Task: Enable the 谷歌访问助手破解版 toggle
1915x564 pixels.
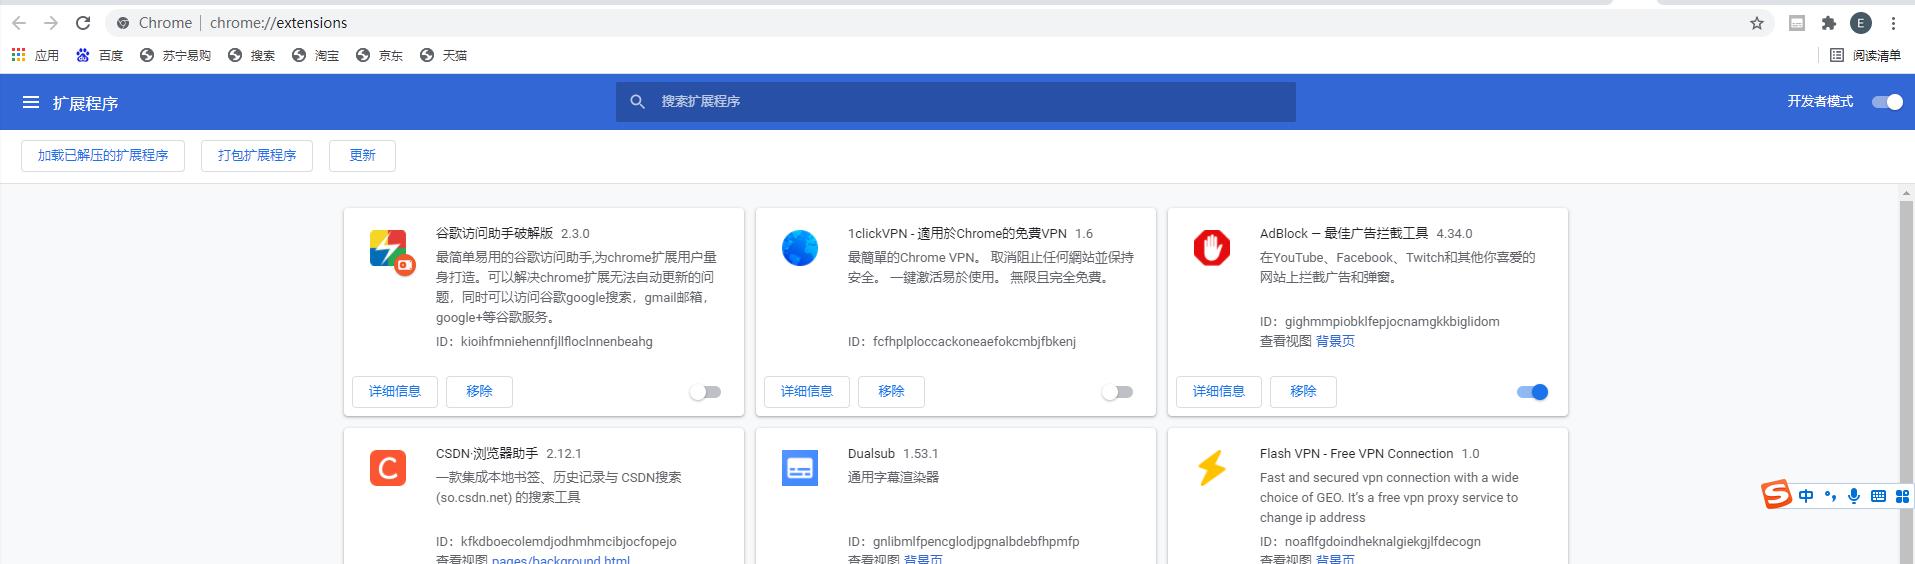Action: [705, 392]
